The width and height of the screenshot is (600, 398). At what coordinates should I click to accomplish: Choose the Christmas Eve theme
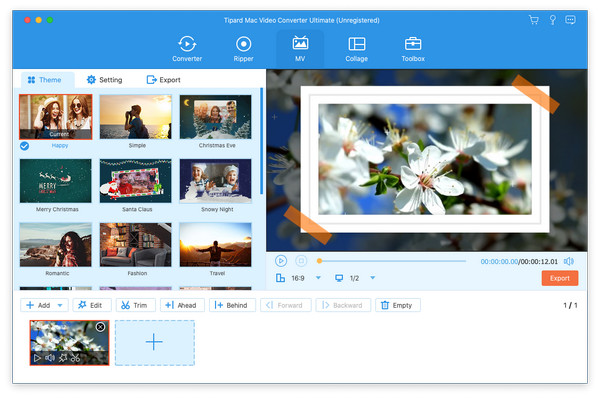click(x=215, y=117)
